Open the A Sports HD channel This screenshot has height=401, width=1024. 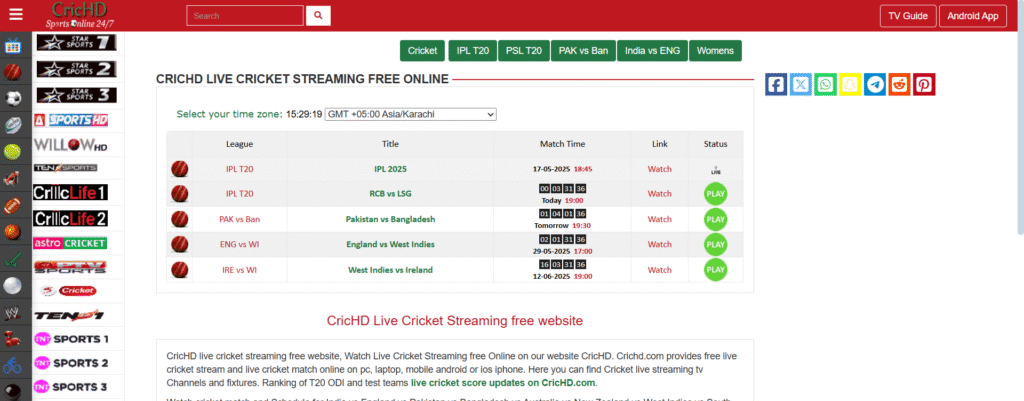(x=71, y=120)
